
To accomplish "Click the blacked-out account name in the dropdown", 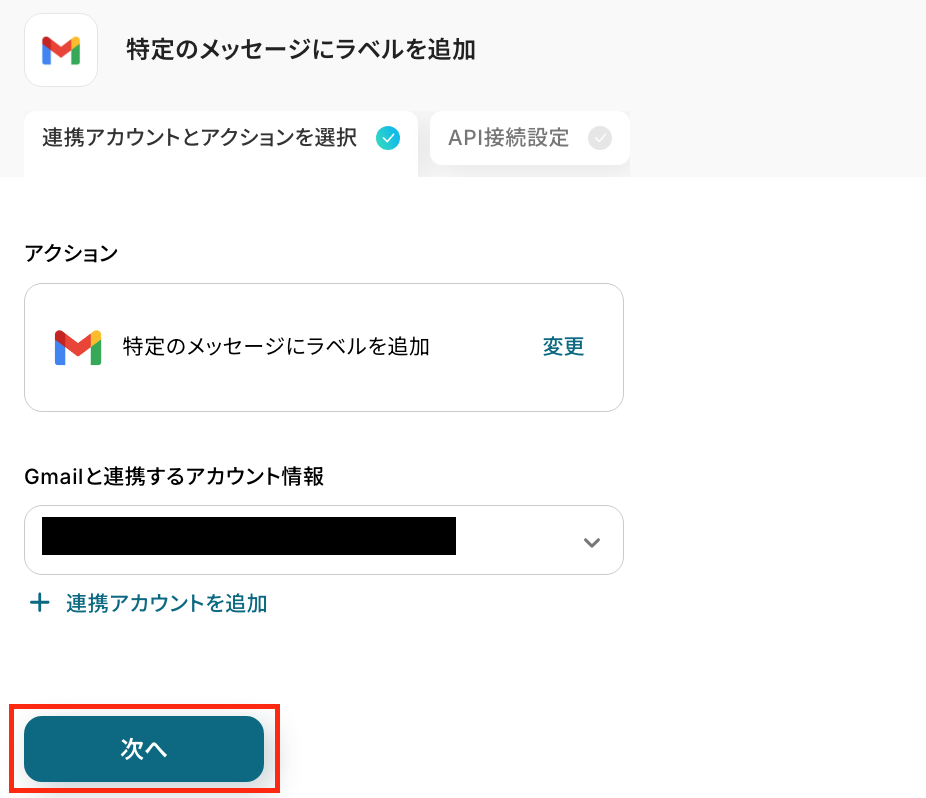I will (x=248, y=536).
